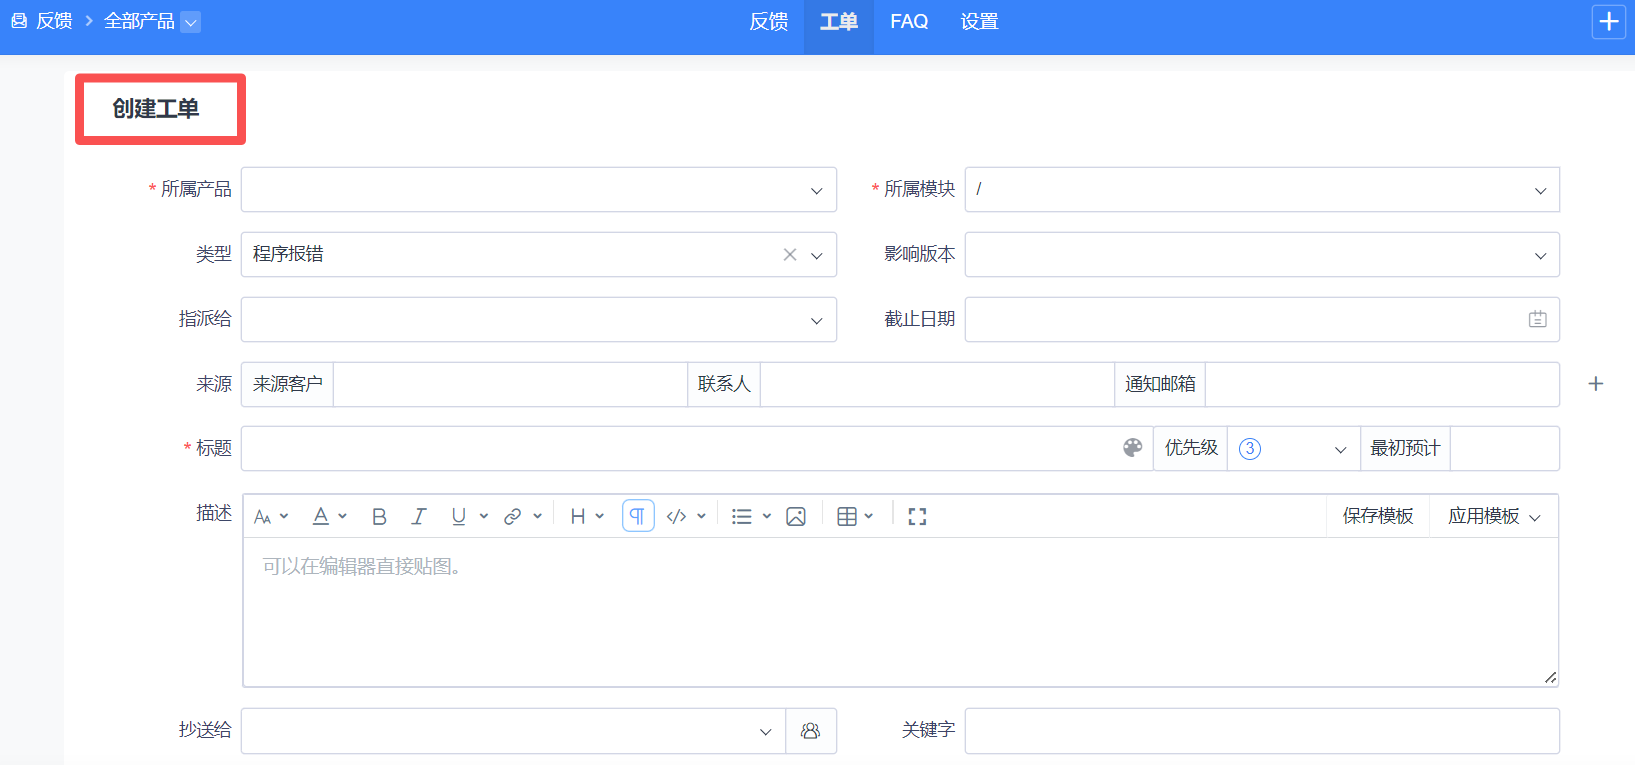Toggle bold formatting in description editor

pos(379,516)
